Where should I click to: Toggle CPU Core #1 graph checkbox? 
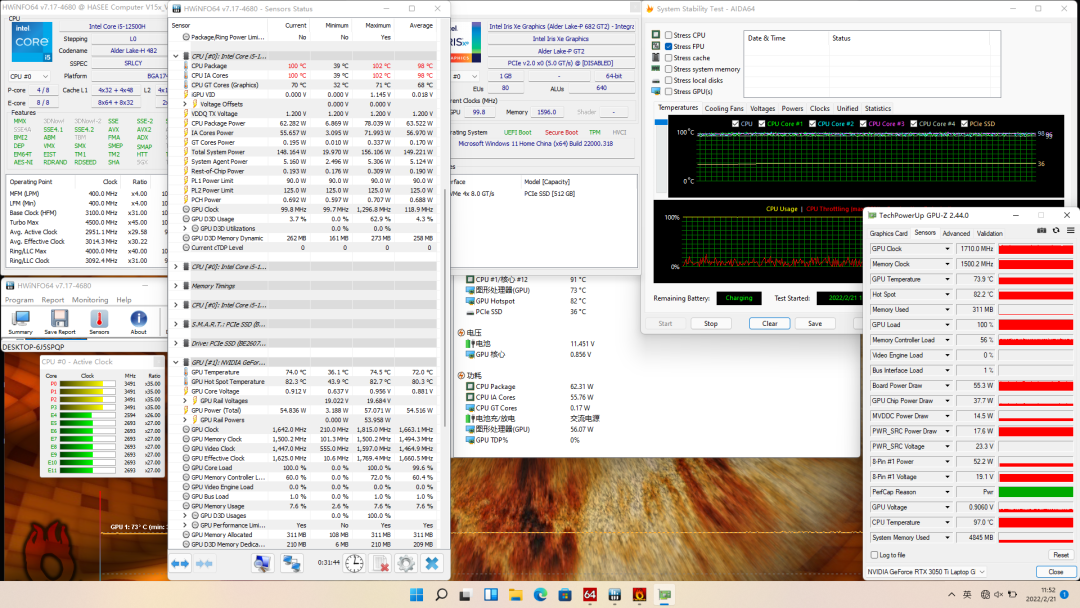click(x=762, y=124)
